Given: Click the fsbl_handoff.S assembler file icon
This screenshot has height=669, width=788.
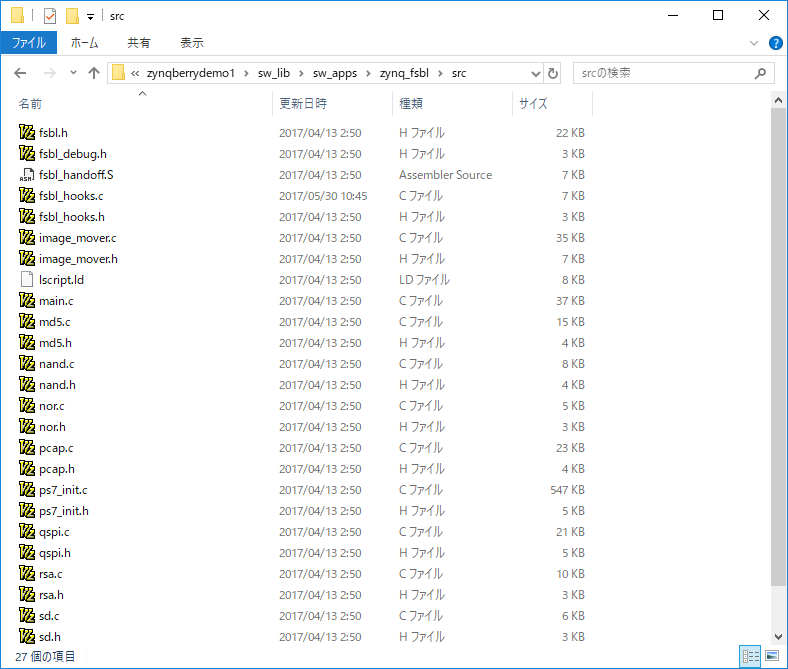Looking at the screenshot, I should coord(27,175).
